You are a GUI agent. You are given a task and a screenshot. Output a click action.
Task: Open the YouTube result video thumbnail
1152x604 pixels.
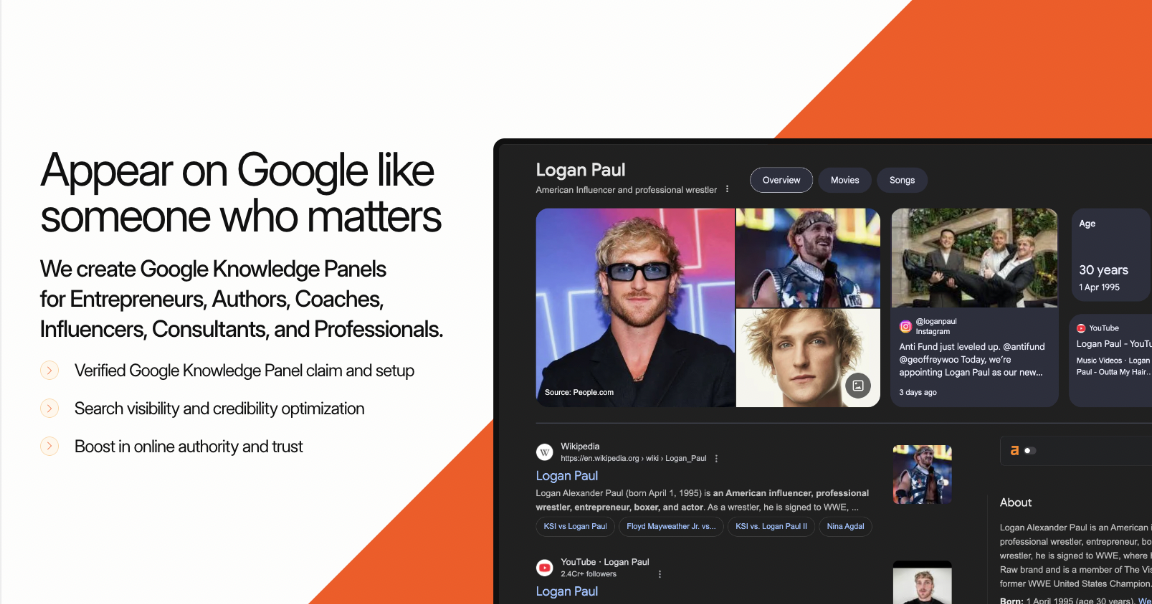(x=922, y=583)
